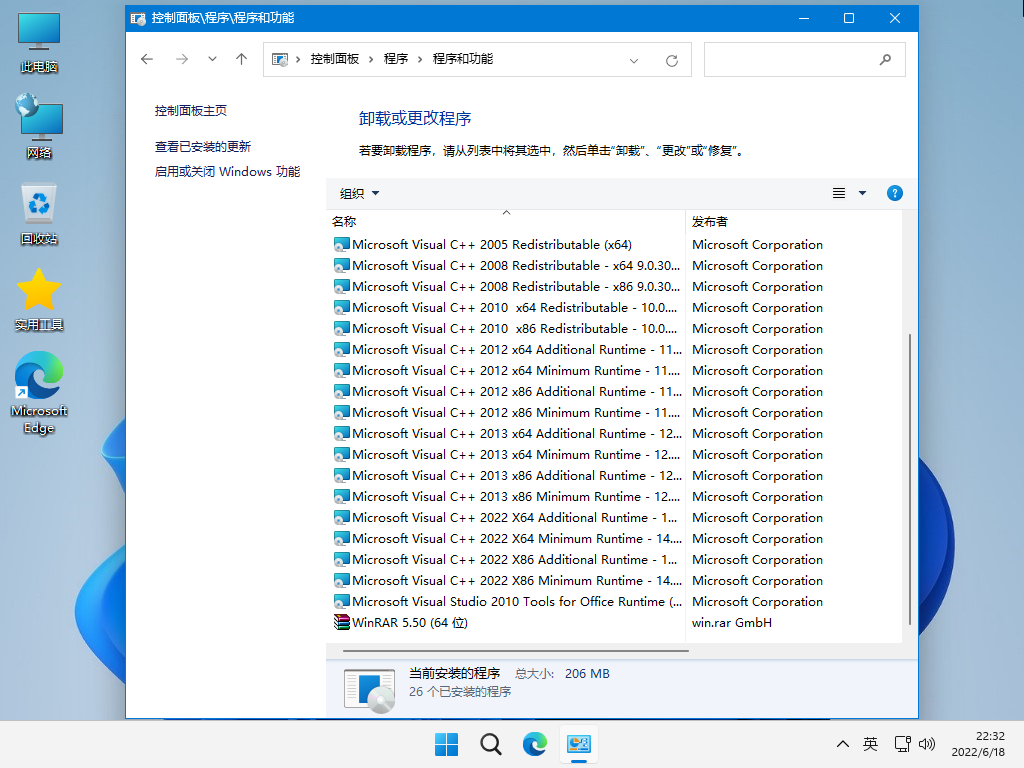Open the blue help question mark
The image size is (1024, 768).
pyautogui.click(x=895, y=193)
